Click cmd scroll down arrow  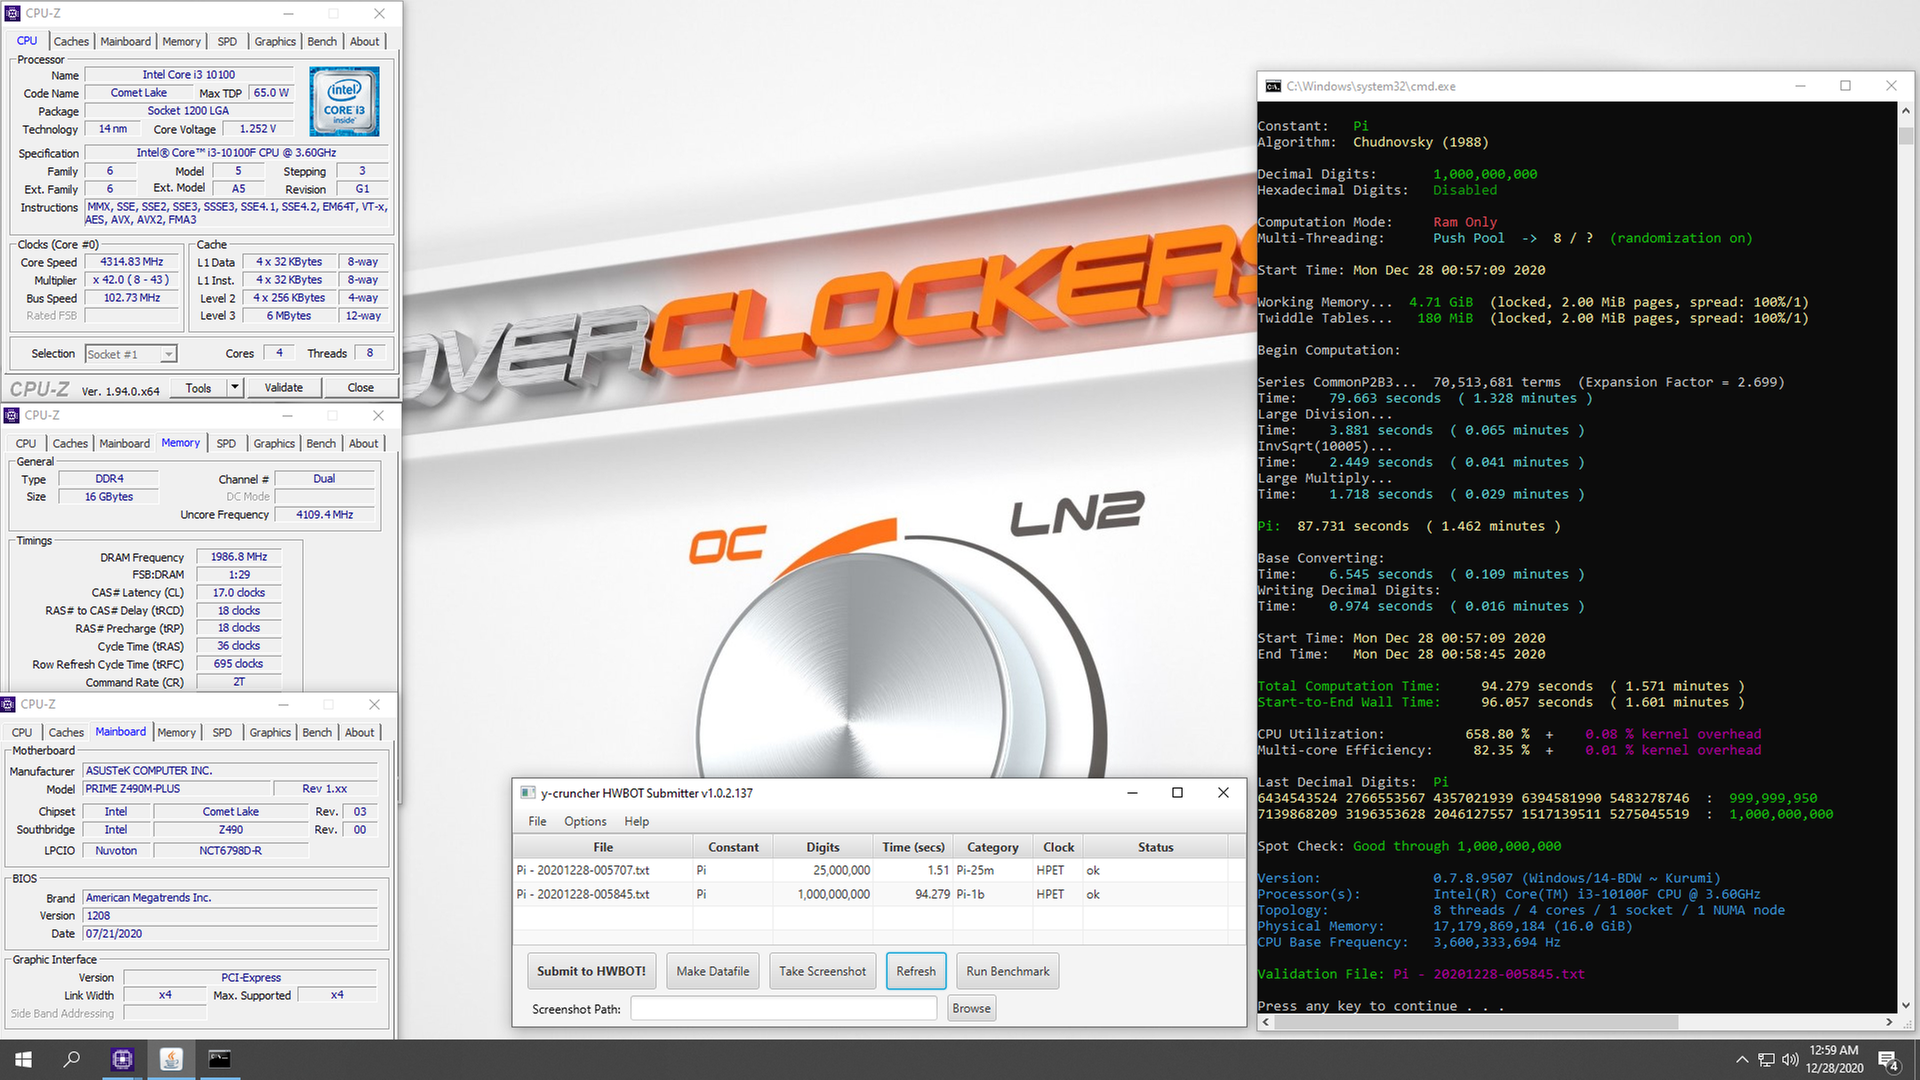pos(1905,1005)
